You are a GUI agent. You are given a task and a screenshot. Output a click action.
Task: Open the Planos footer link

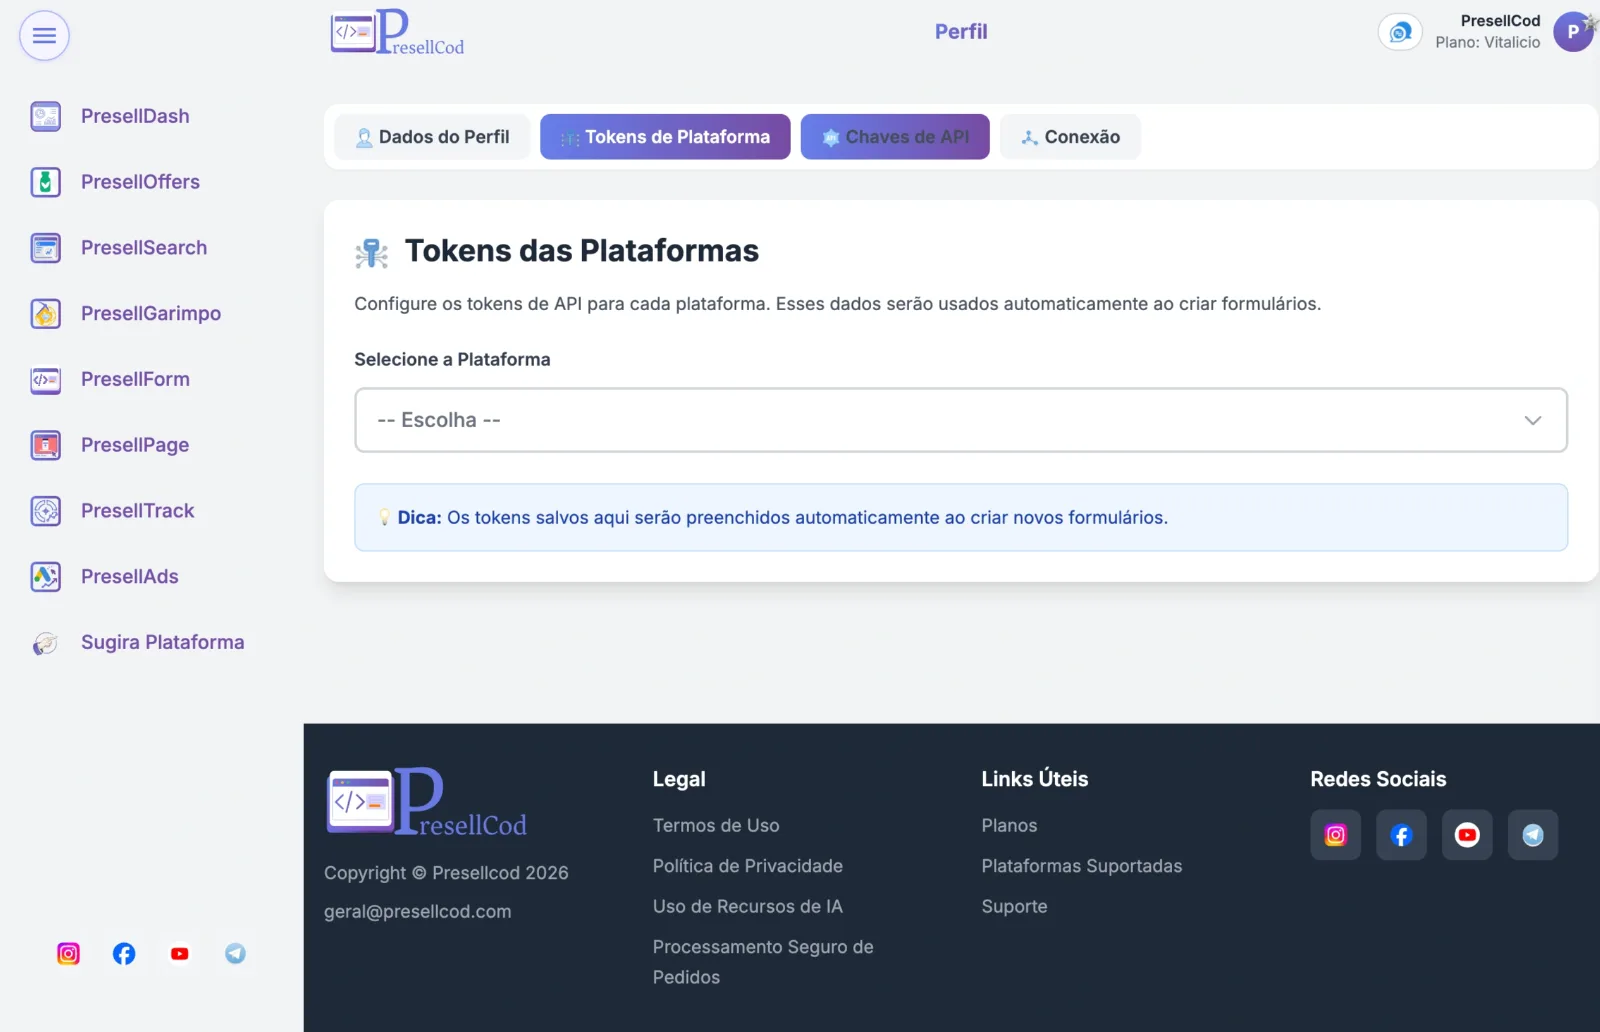click(1009, 826)
